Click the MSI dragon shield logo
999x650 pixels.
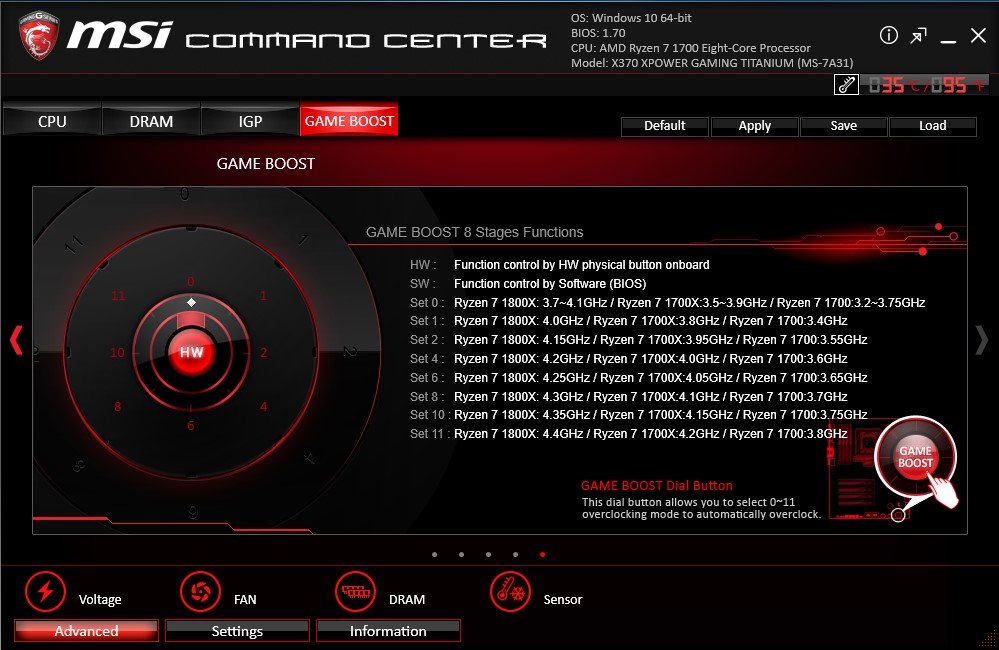38,36
